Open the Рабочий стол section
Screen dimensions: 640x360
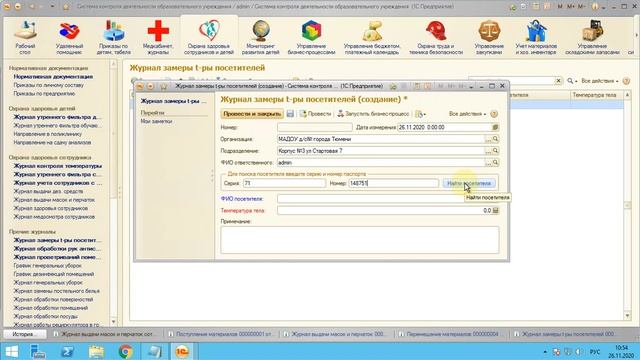(25, 38)
